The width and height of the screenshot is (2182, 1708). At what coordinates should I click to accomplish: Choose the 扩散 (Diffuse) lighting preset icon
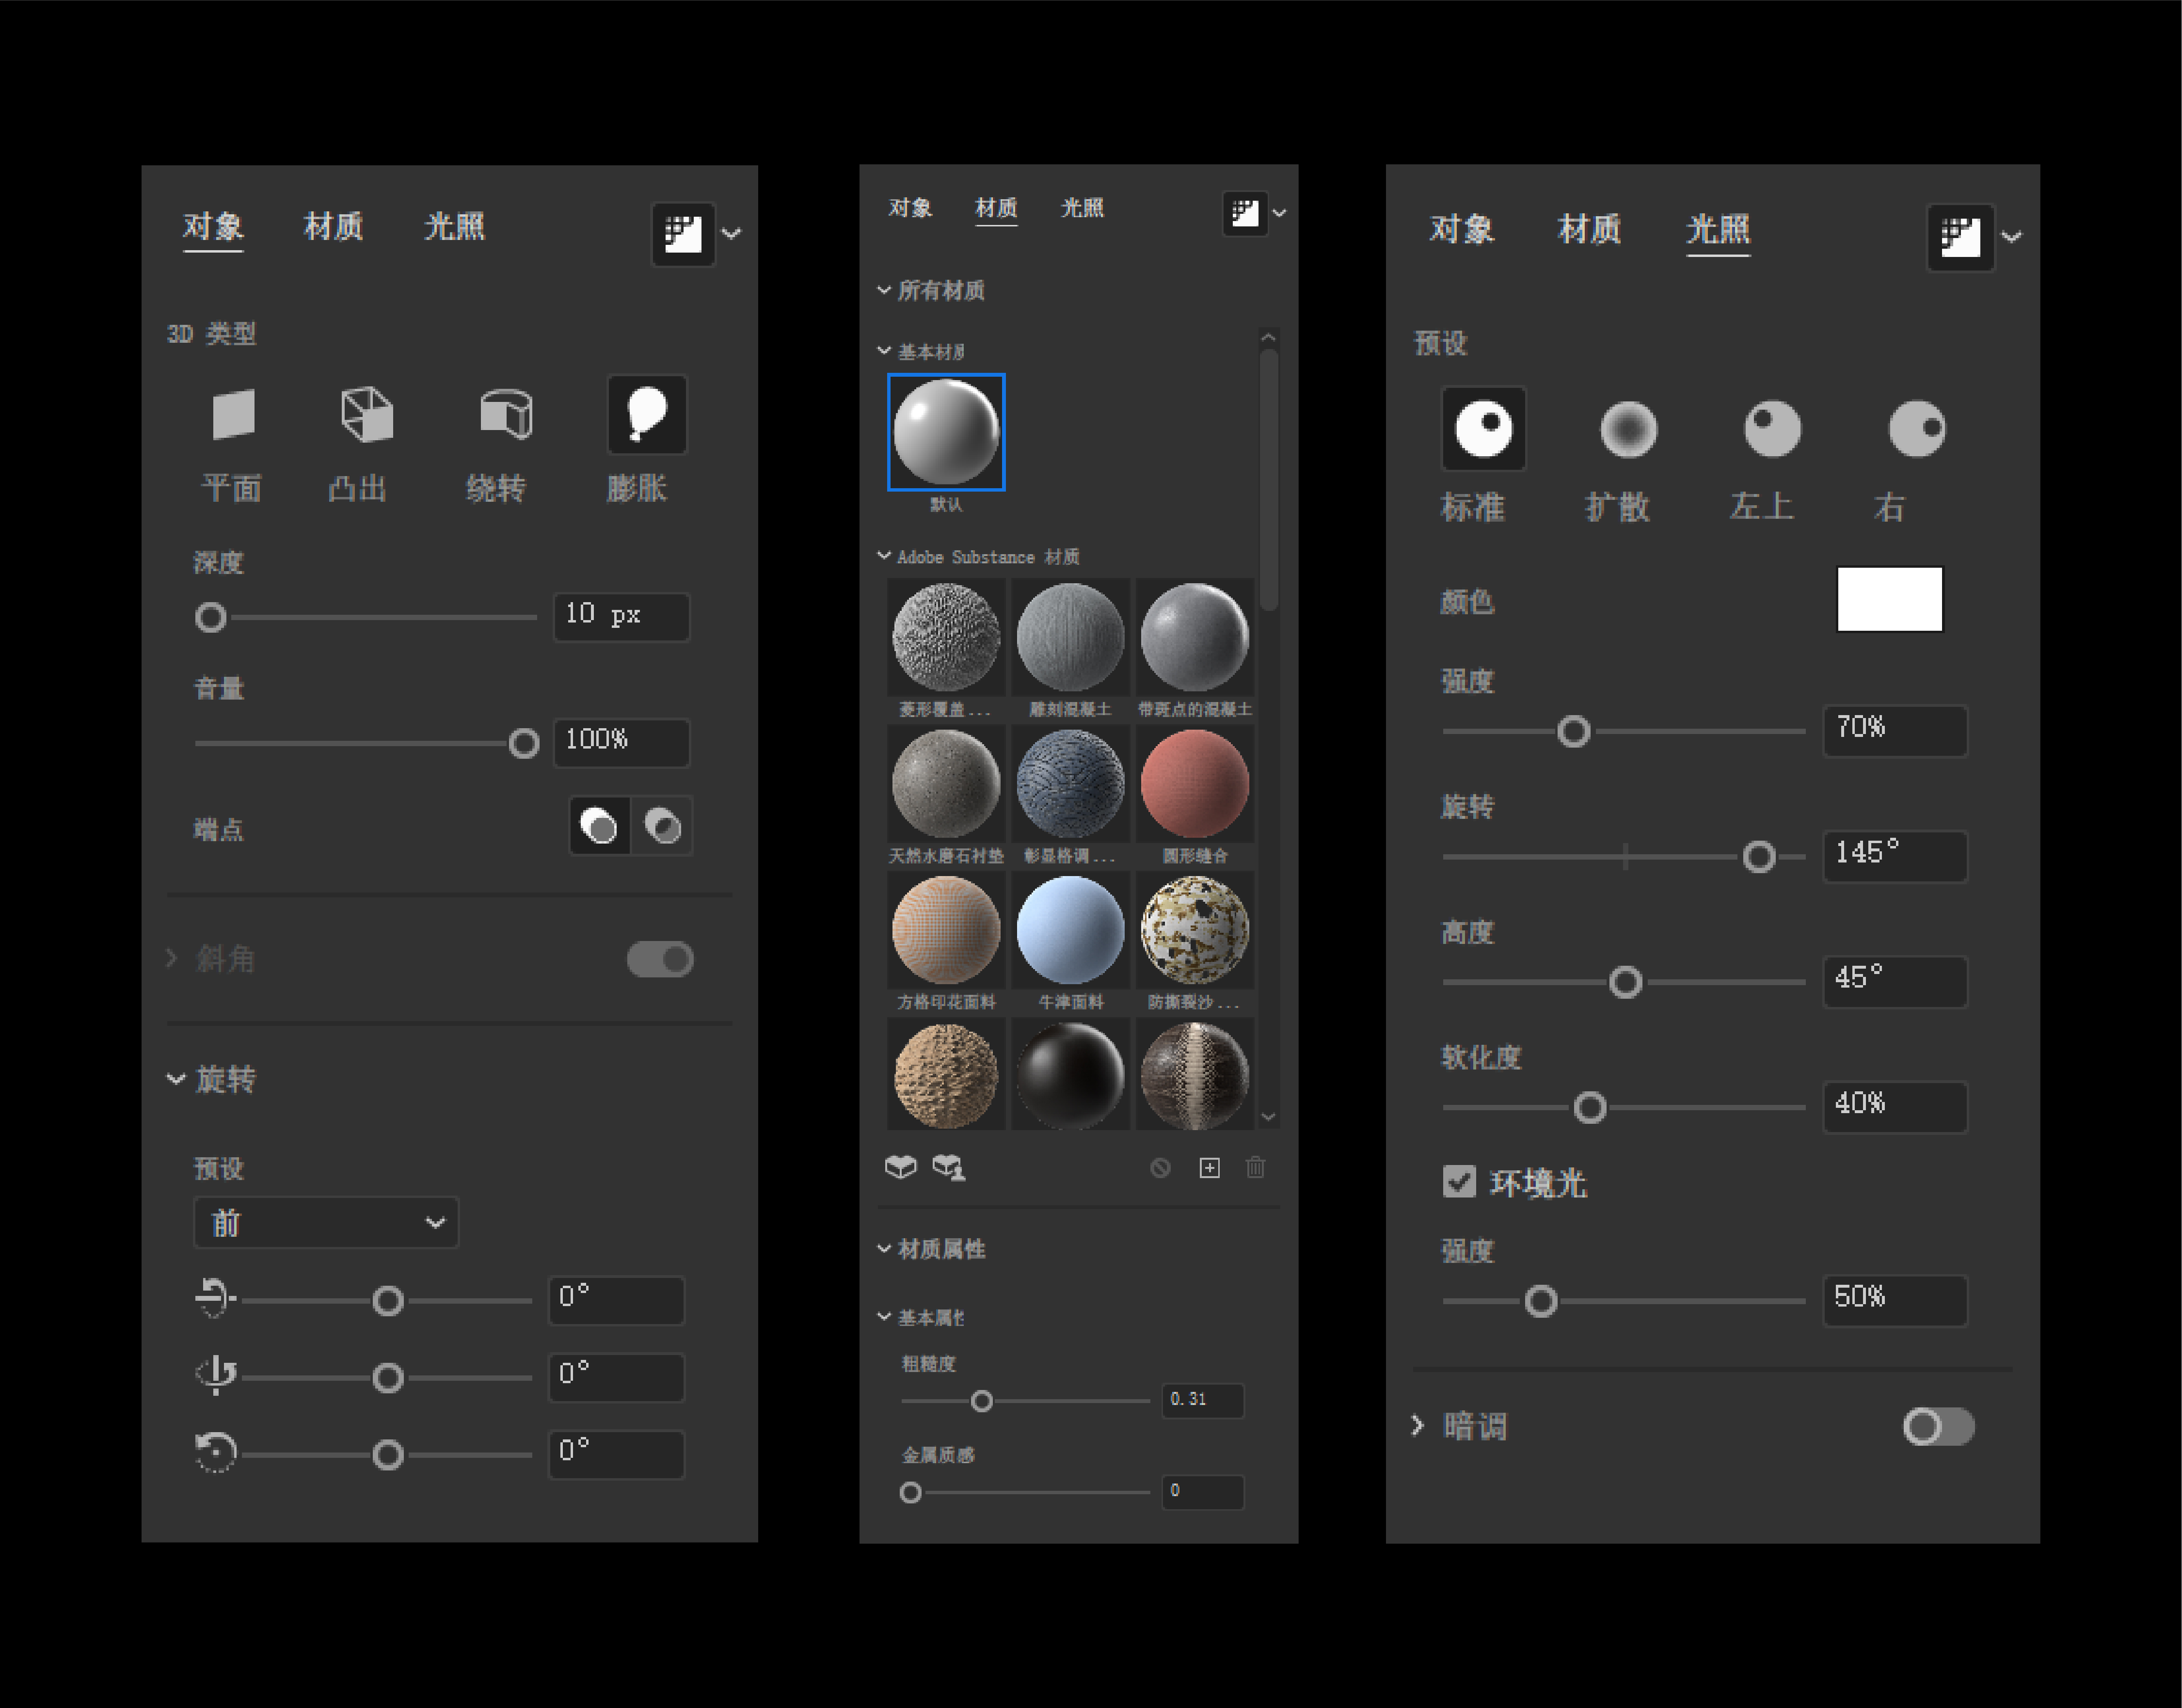[1628, 429]
